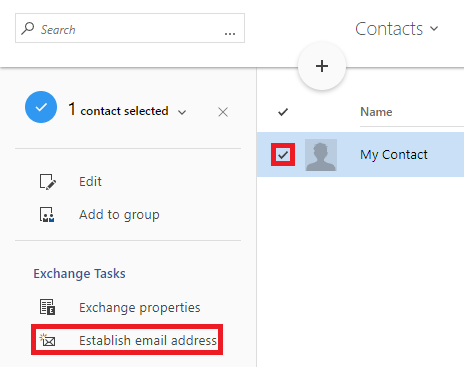
Task: Click Establish email address
Action: coord(148,340)
